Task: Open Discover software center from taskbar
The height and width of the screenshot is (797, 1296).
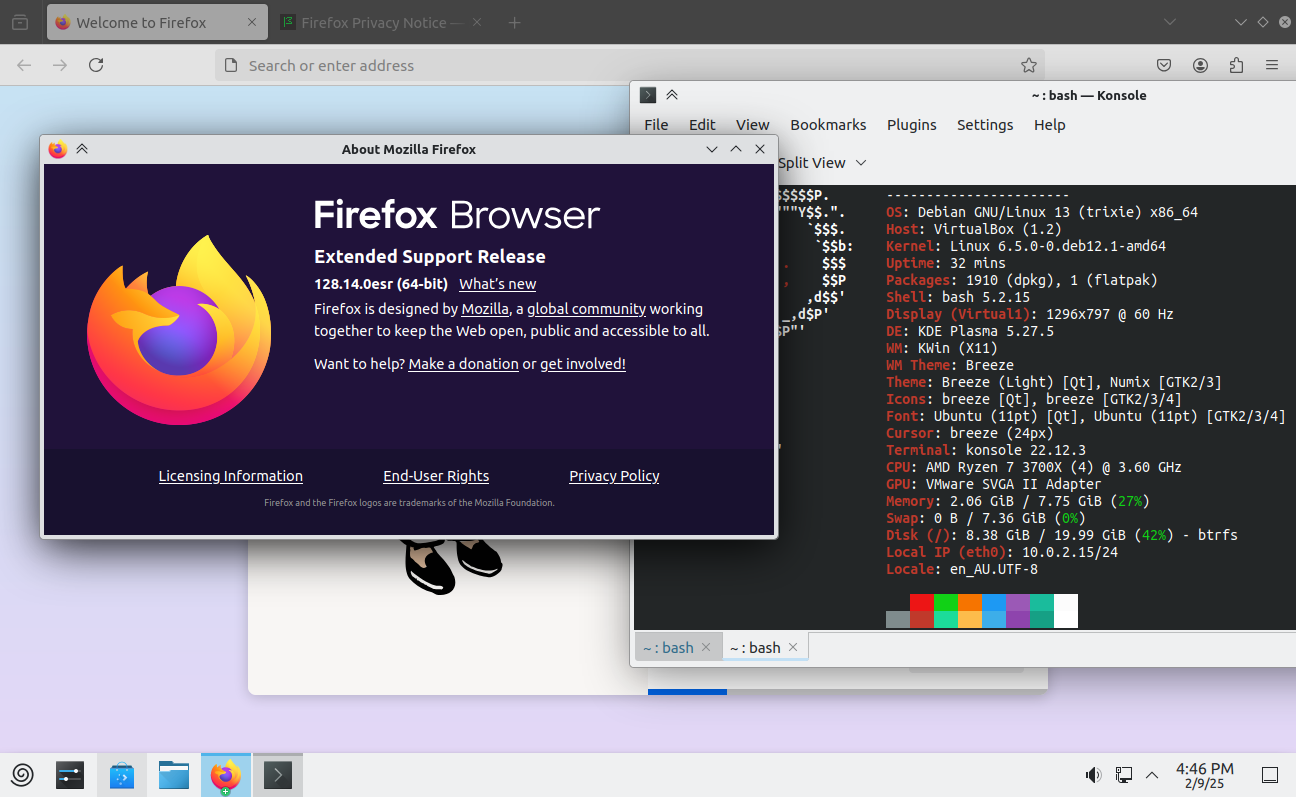Action: [x=122, y=774]
